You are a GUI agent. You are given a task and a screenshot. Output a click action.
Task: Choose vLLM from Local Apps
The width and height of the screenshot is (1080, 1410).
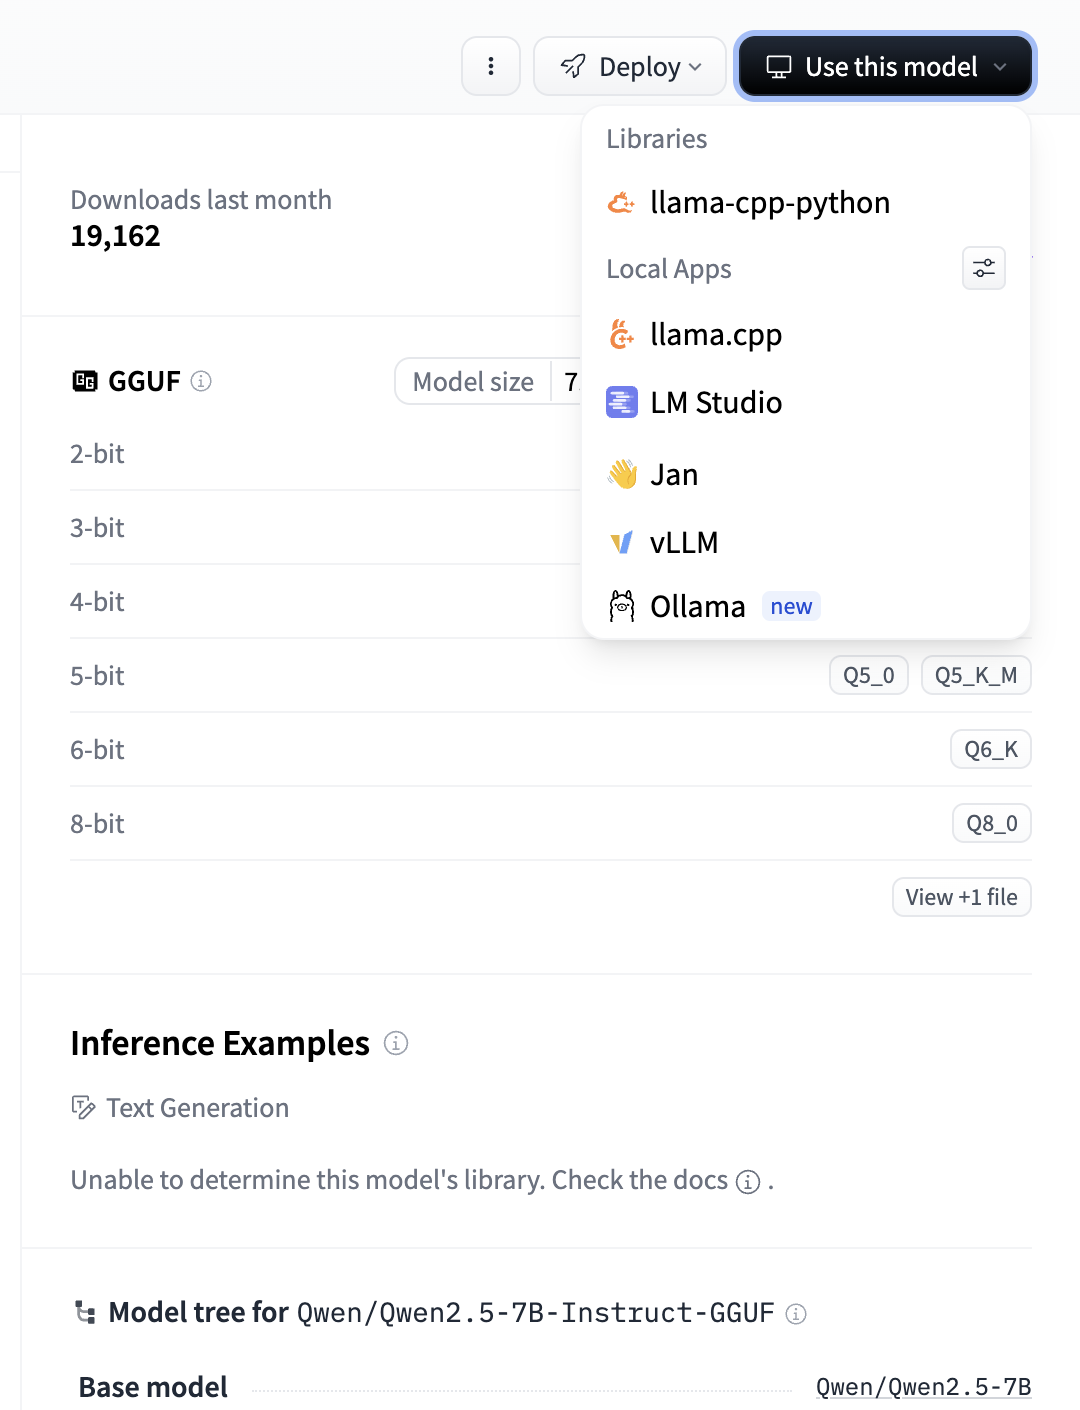[x=683, y=543]
